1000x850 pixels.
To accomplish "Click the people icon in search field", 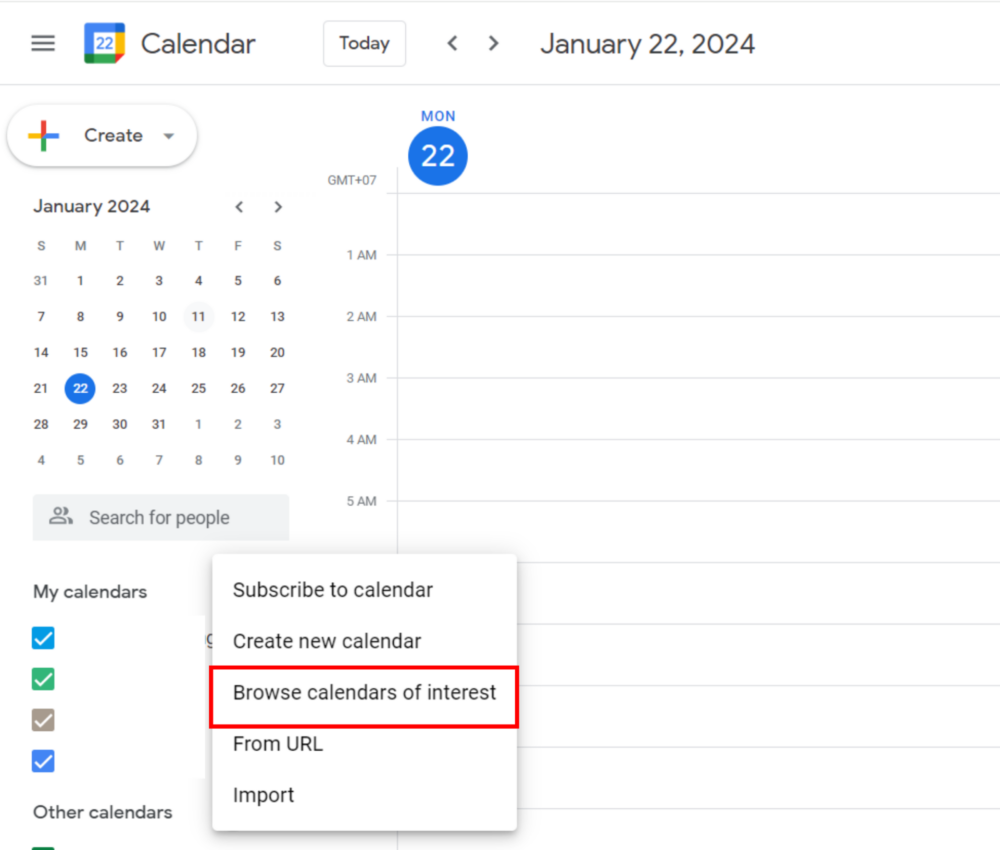I will click(x=61, y=517).
